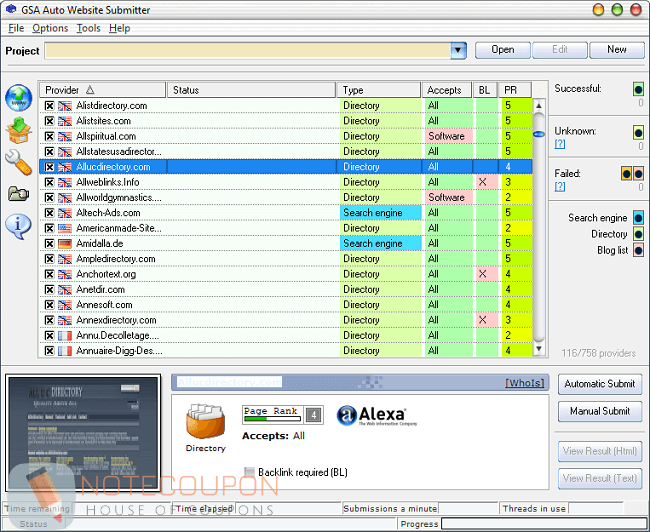Select the Ampledirectory.com row
Screen dimensions: 650x532
(286, 259)
